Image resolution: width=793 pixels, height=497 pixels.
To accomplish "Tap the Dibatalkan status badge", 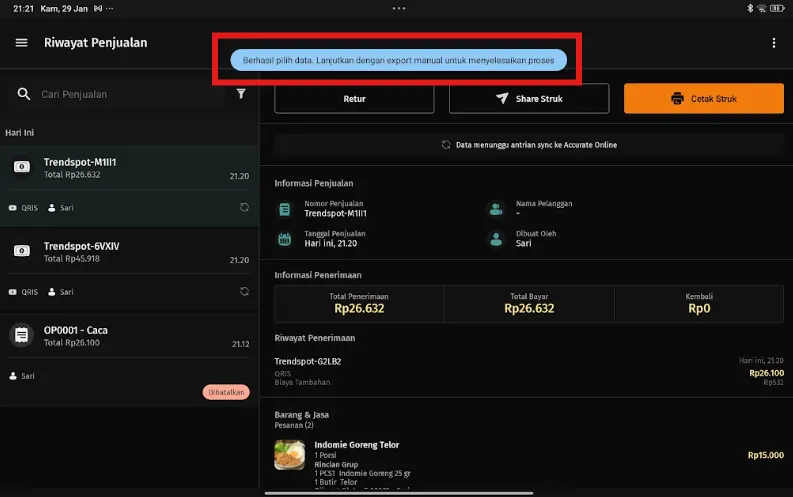I will pos(226,392).
